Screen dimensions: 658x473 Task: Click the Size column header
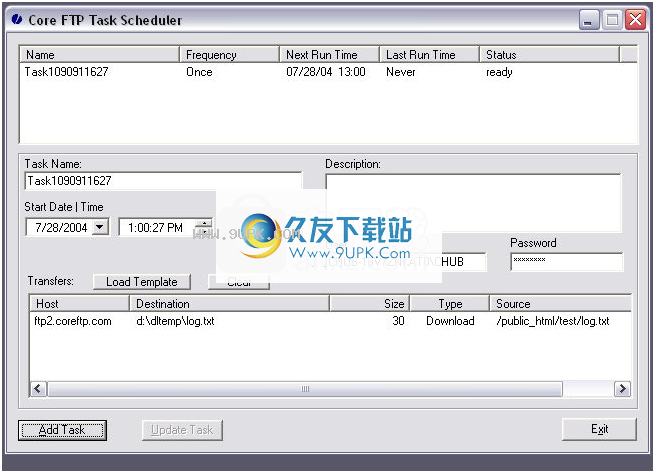pyautogui.click(x=369, y=303)
